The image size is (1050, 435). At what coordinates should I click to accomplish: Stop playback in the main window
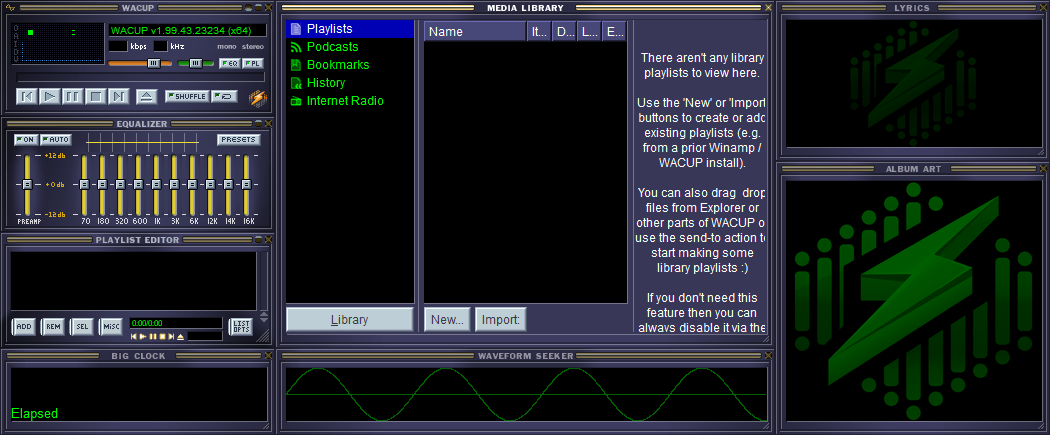(x=96, y=96)
